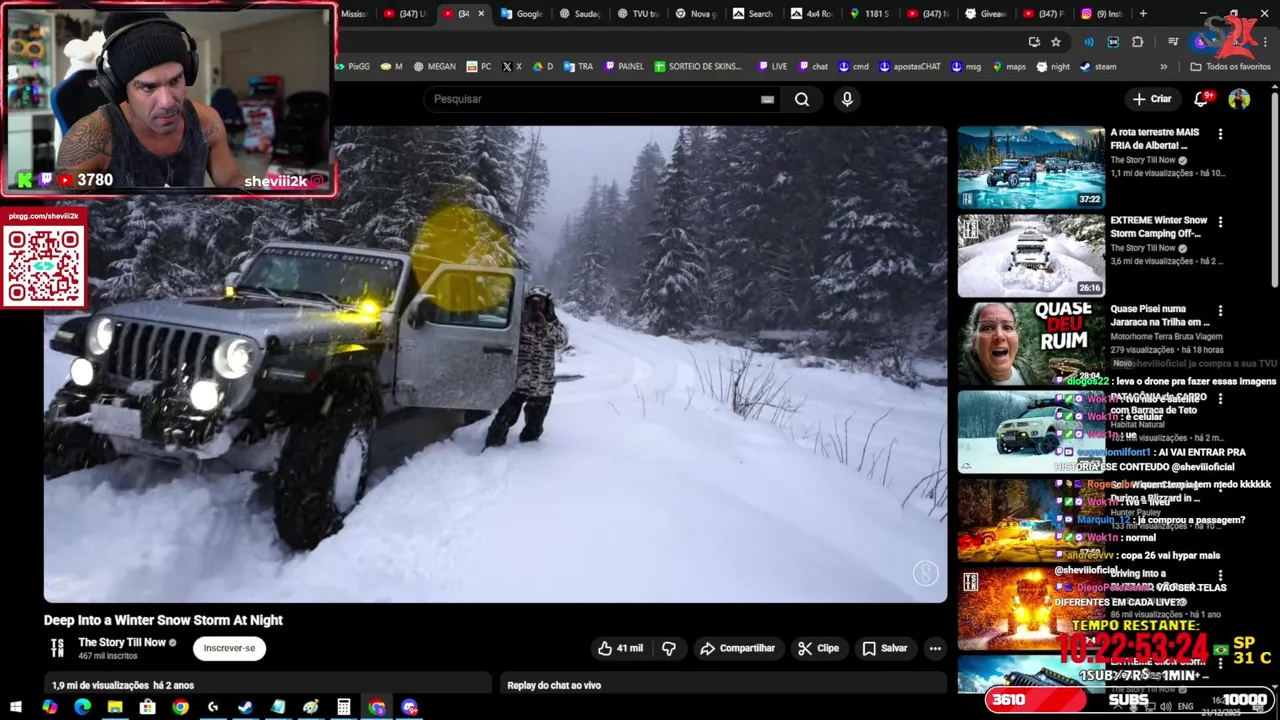This screenshot has width=1280, height=720.
Task: Click the Criar create button
Action: 1151,99
